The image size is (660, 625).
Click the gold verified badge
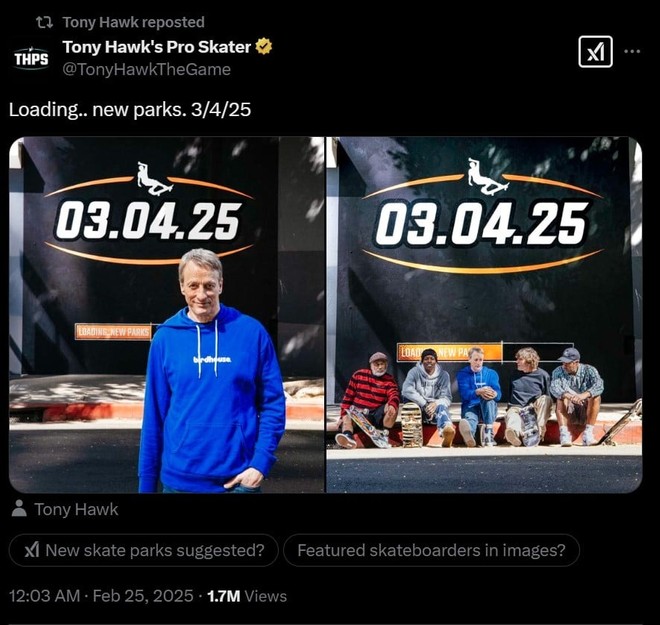[x=265, y=47]
